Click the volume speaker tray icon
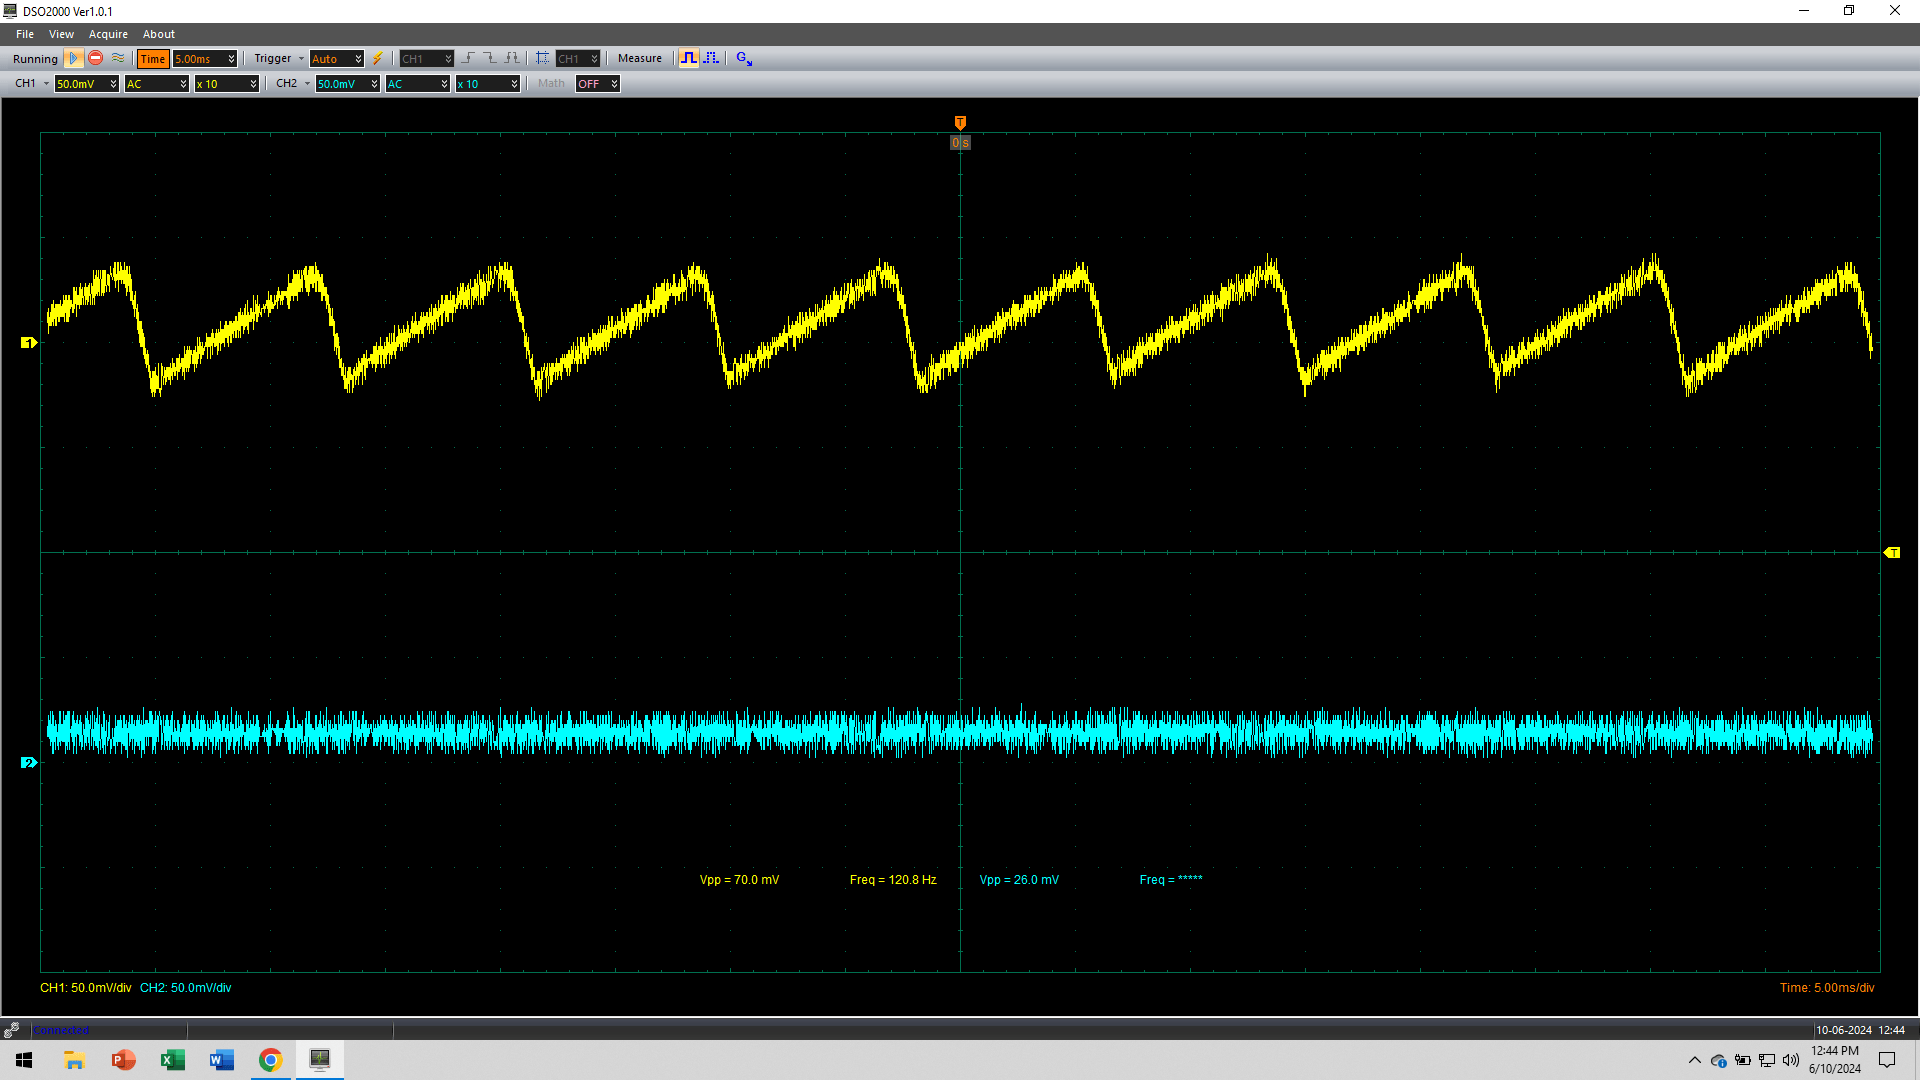The height and width of the screenshot is (1080, 1920). point(1790,1060)
